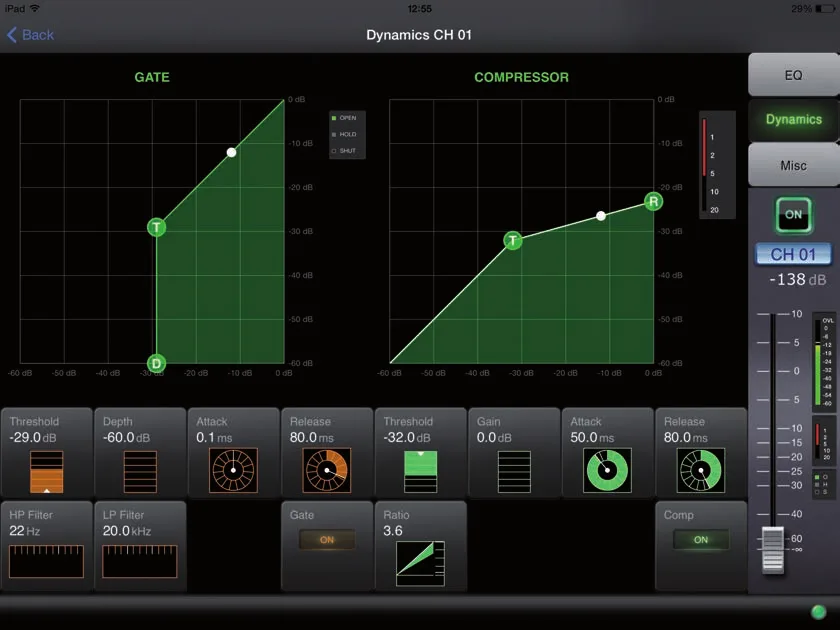Select the R ratio handle on the Compressor graph

[x=653, y=201]
